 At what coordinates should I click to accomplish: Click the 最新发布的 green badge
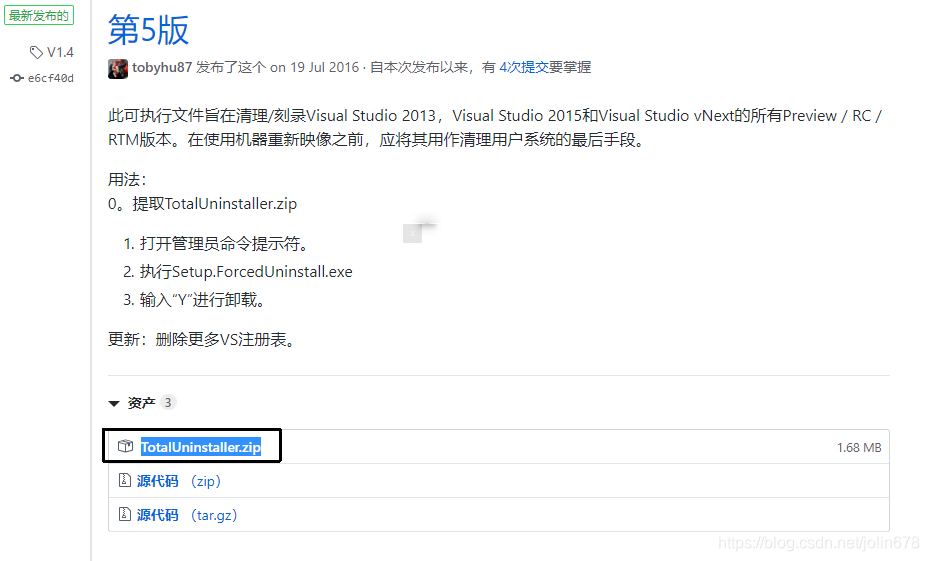pyautogui.click(x=39, y=15)
